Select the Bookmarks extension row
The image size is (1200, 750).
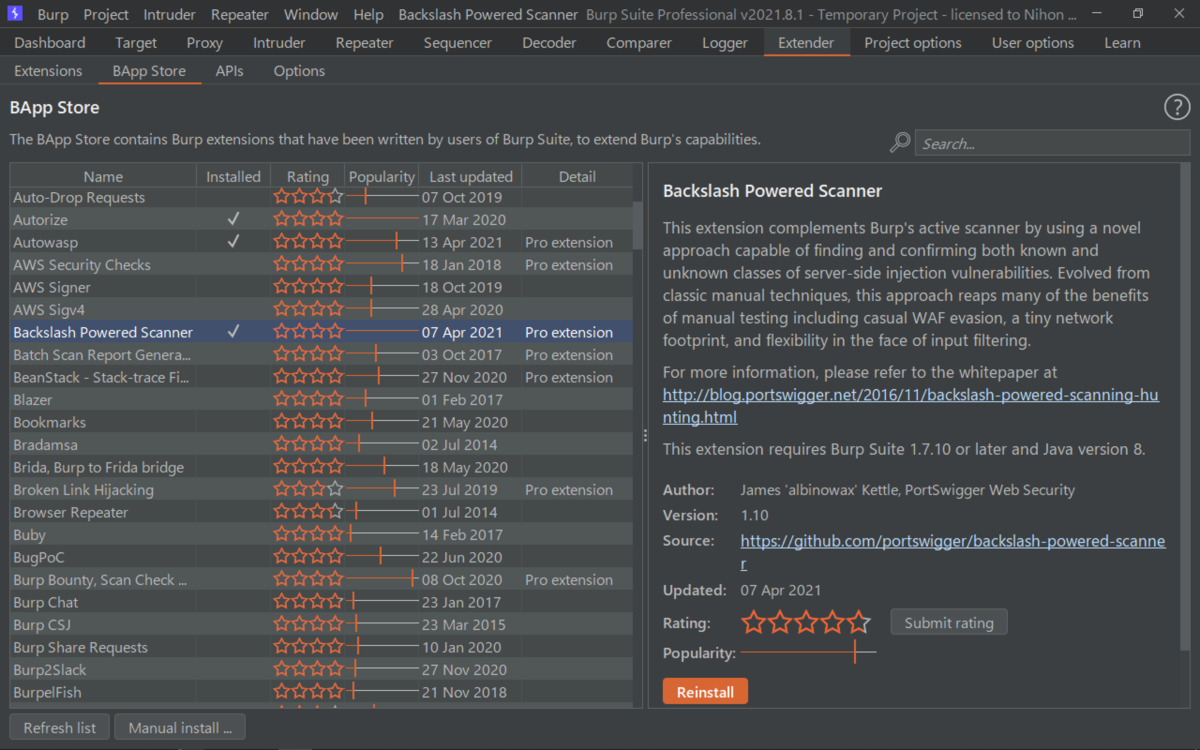click(x=321, y=422)
